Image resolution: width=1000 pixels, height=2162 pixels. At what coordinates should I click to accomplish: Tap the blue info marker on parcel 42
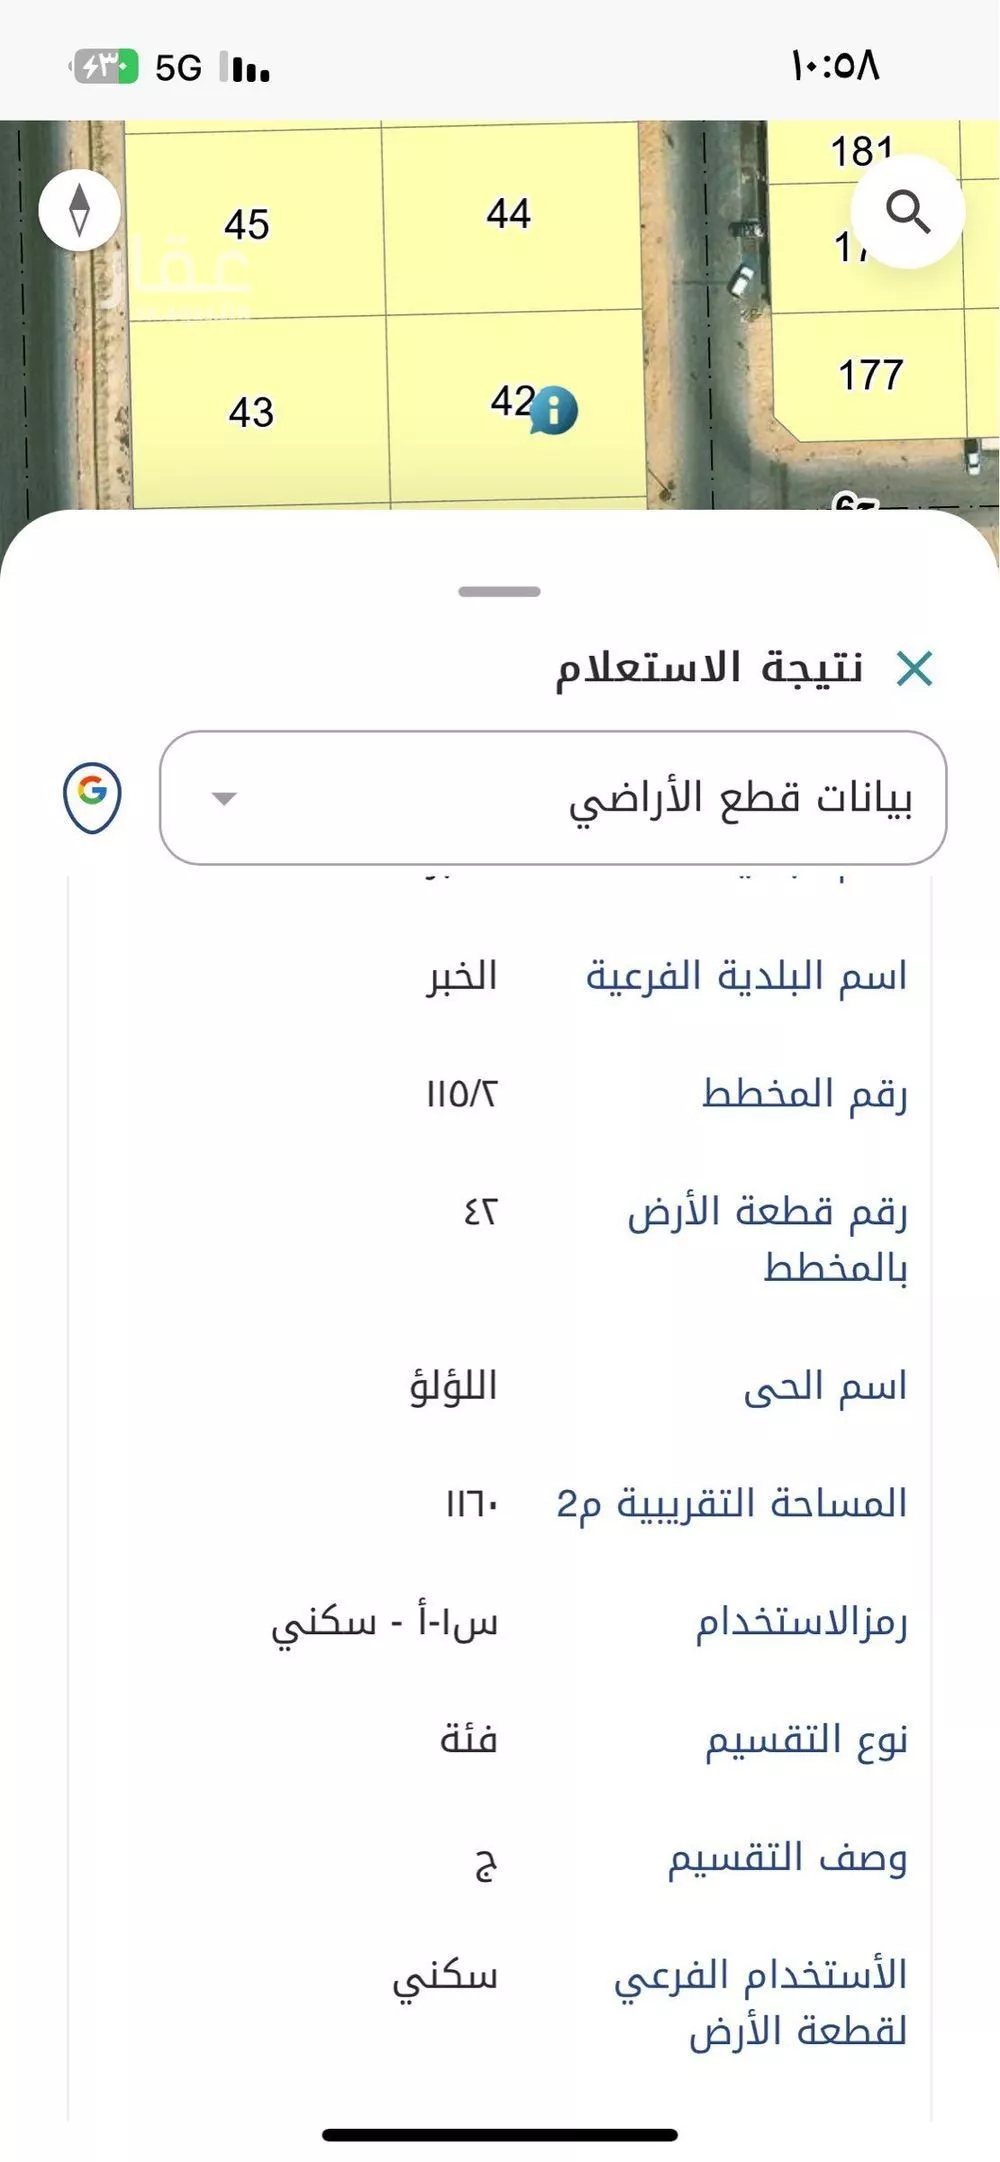554,410
